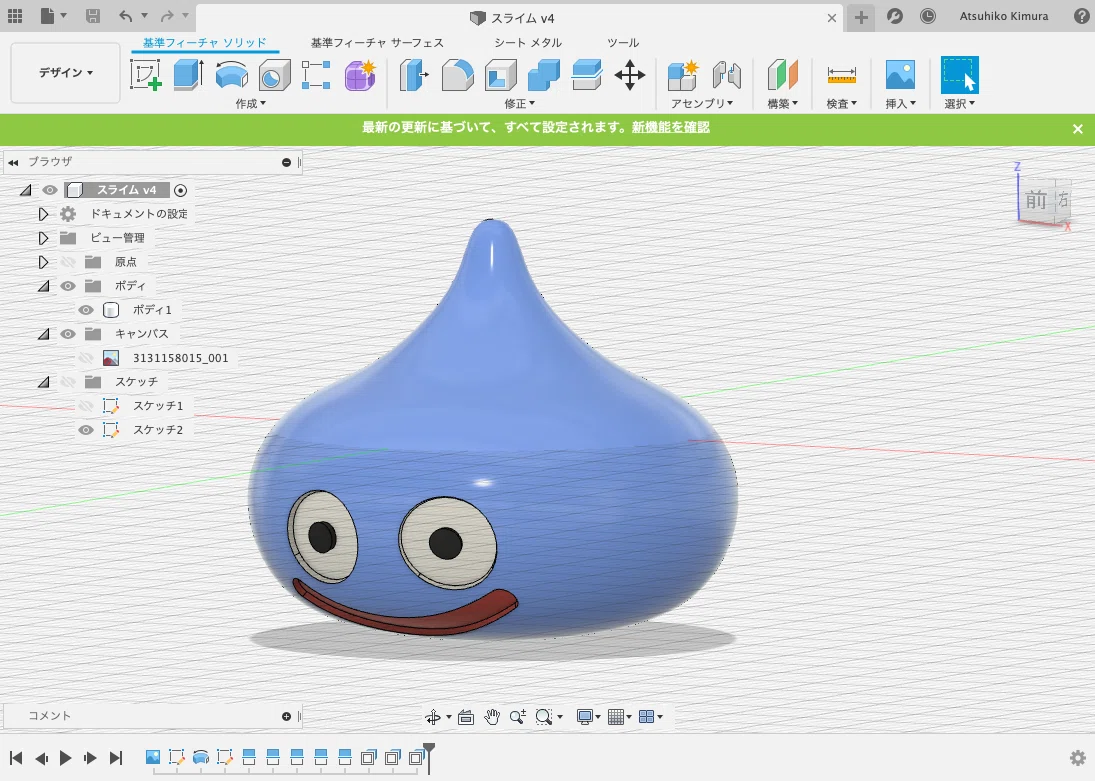Open the 作成 dropdown menu
This screenshot has width=1095, height=781.
click(x=251, y=103)
